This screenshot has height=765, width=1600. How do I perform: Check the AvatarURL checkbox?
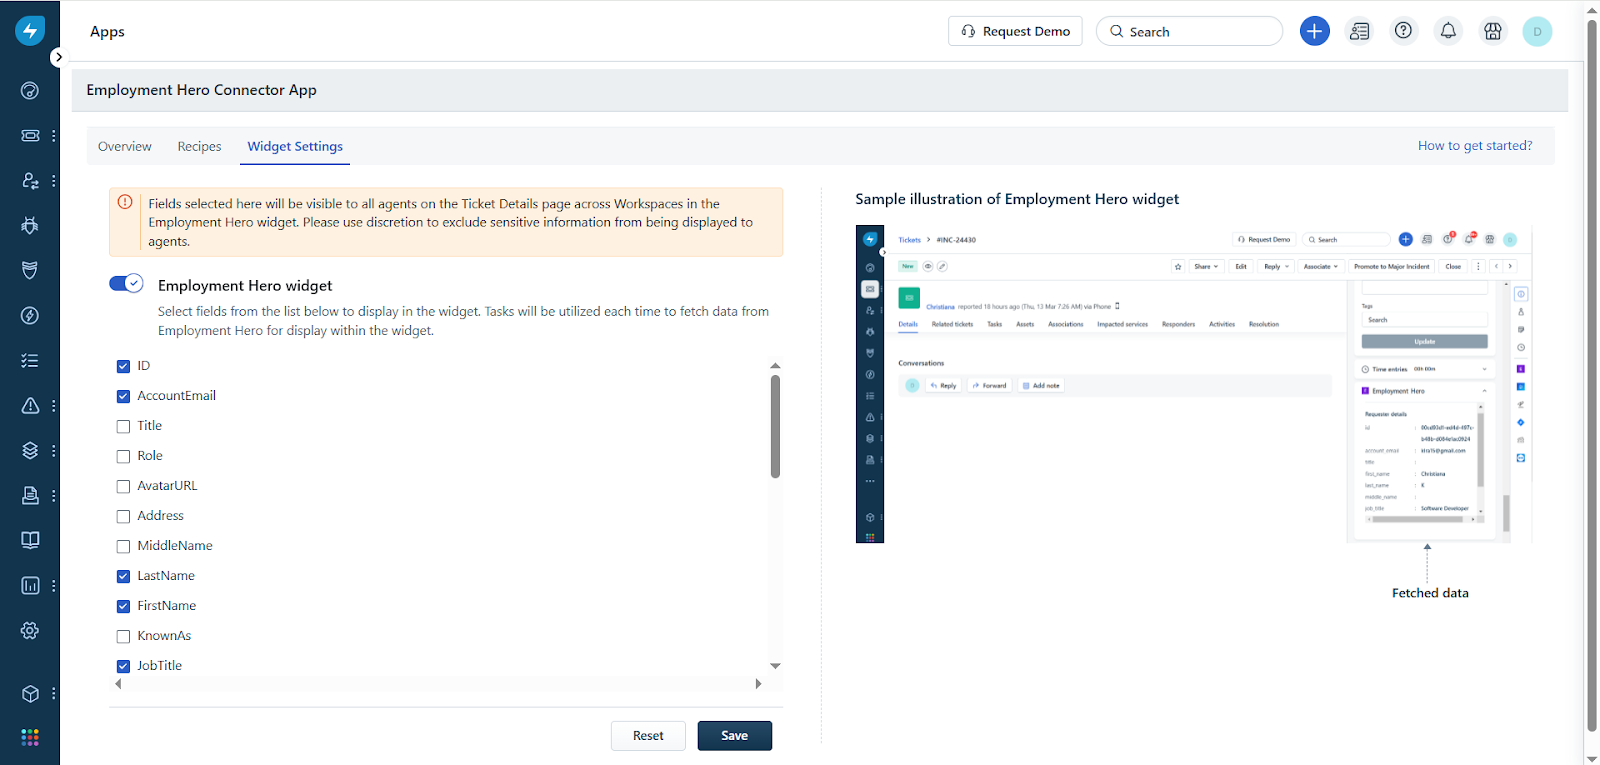coord(123,486)
